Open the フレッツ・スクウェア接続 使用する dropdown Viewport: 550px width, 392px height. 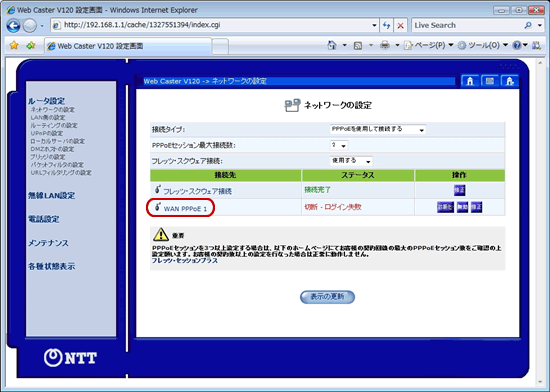pos(351,161)
